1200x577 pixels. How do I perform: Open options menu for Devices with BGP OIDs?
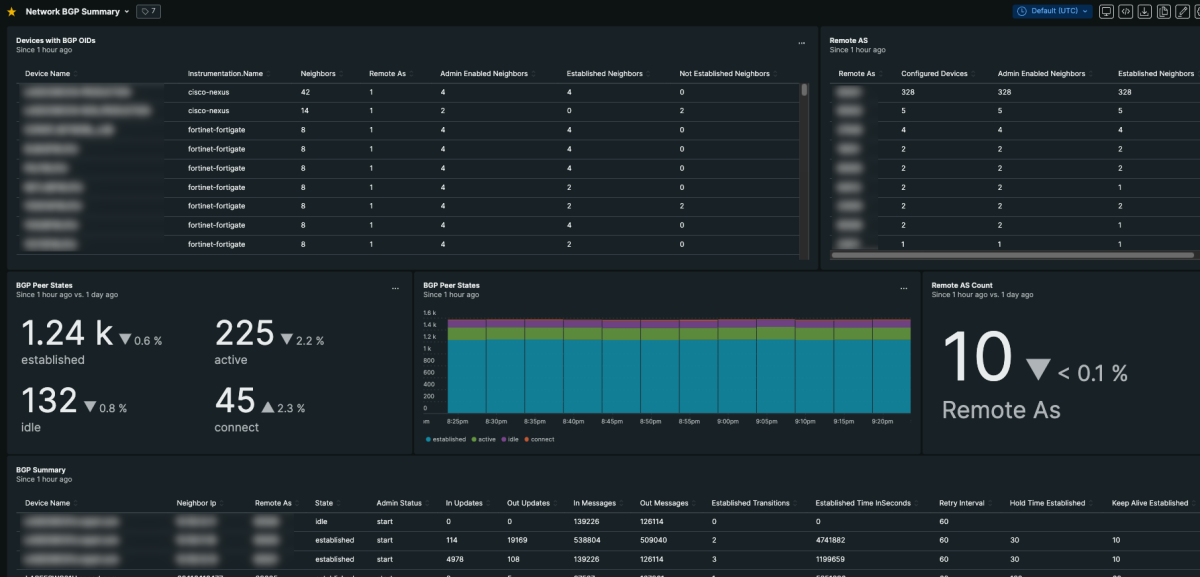[x=801, y=44]
